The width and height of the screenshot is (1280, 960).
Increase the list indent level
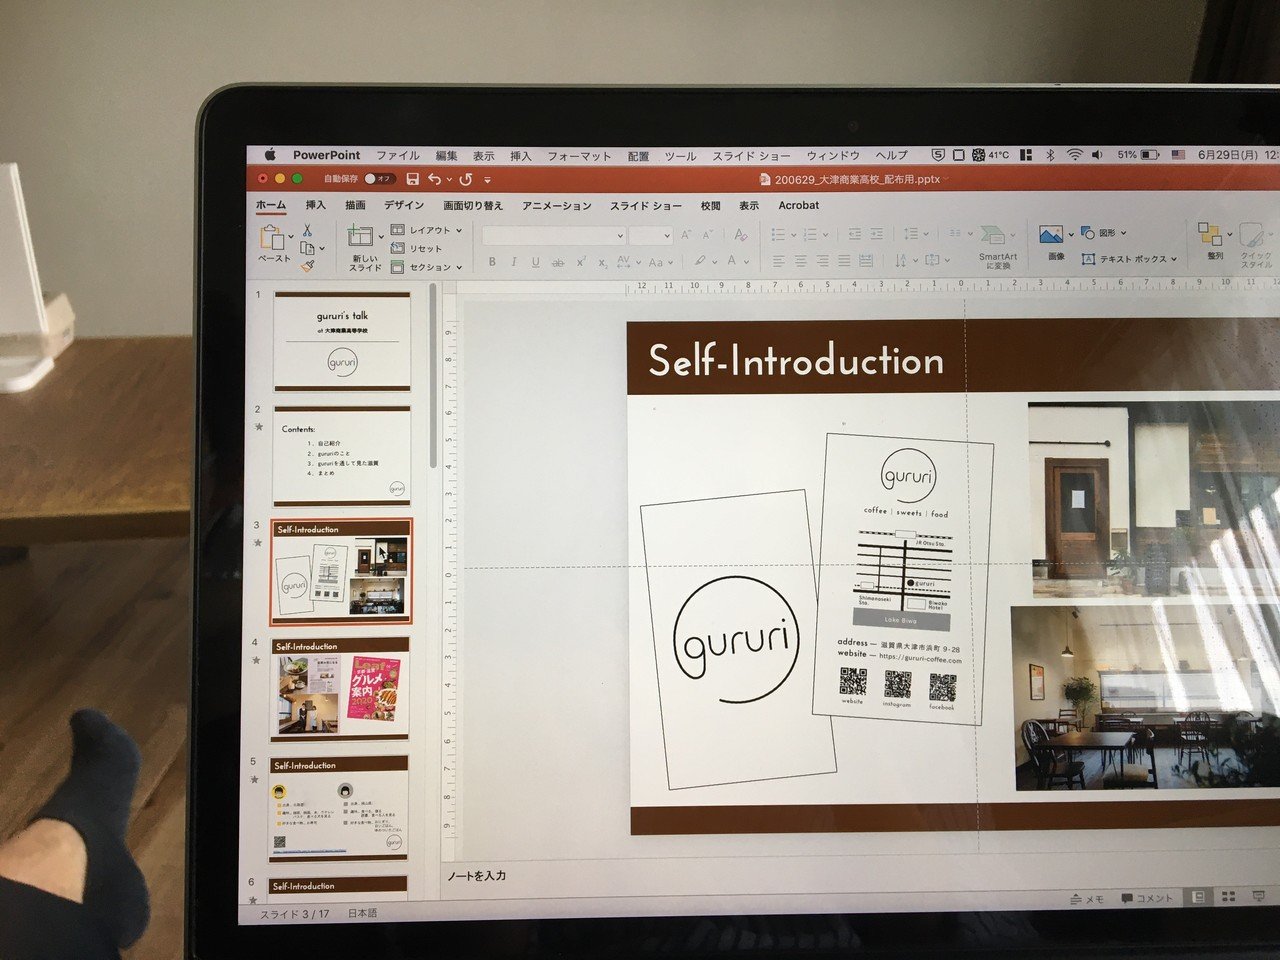pyautogui.click(x=876, y=234)
